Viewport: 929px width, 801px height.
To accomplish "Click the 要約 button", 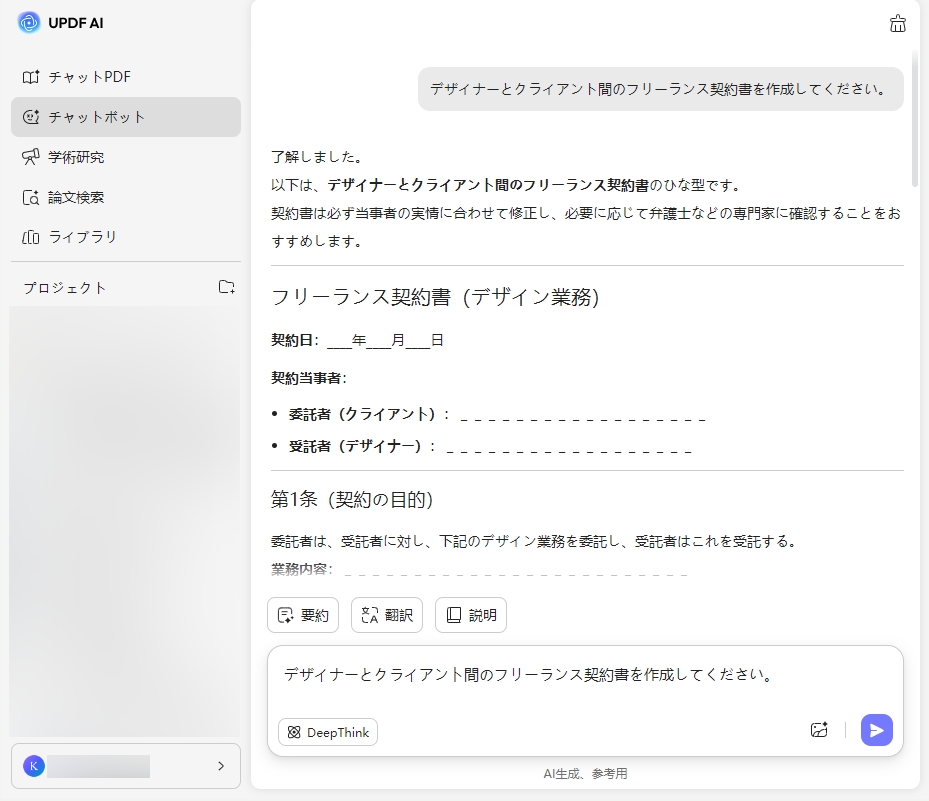I will (303, 615).
